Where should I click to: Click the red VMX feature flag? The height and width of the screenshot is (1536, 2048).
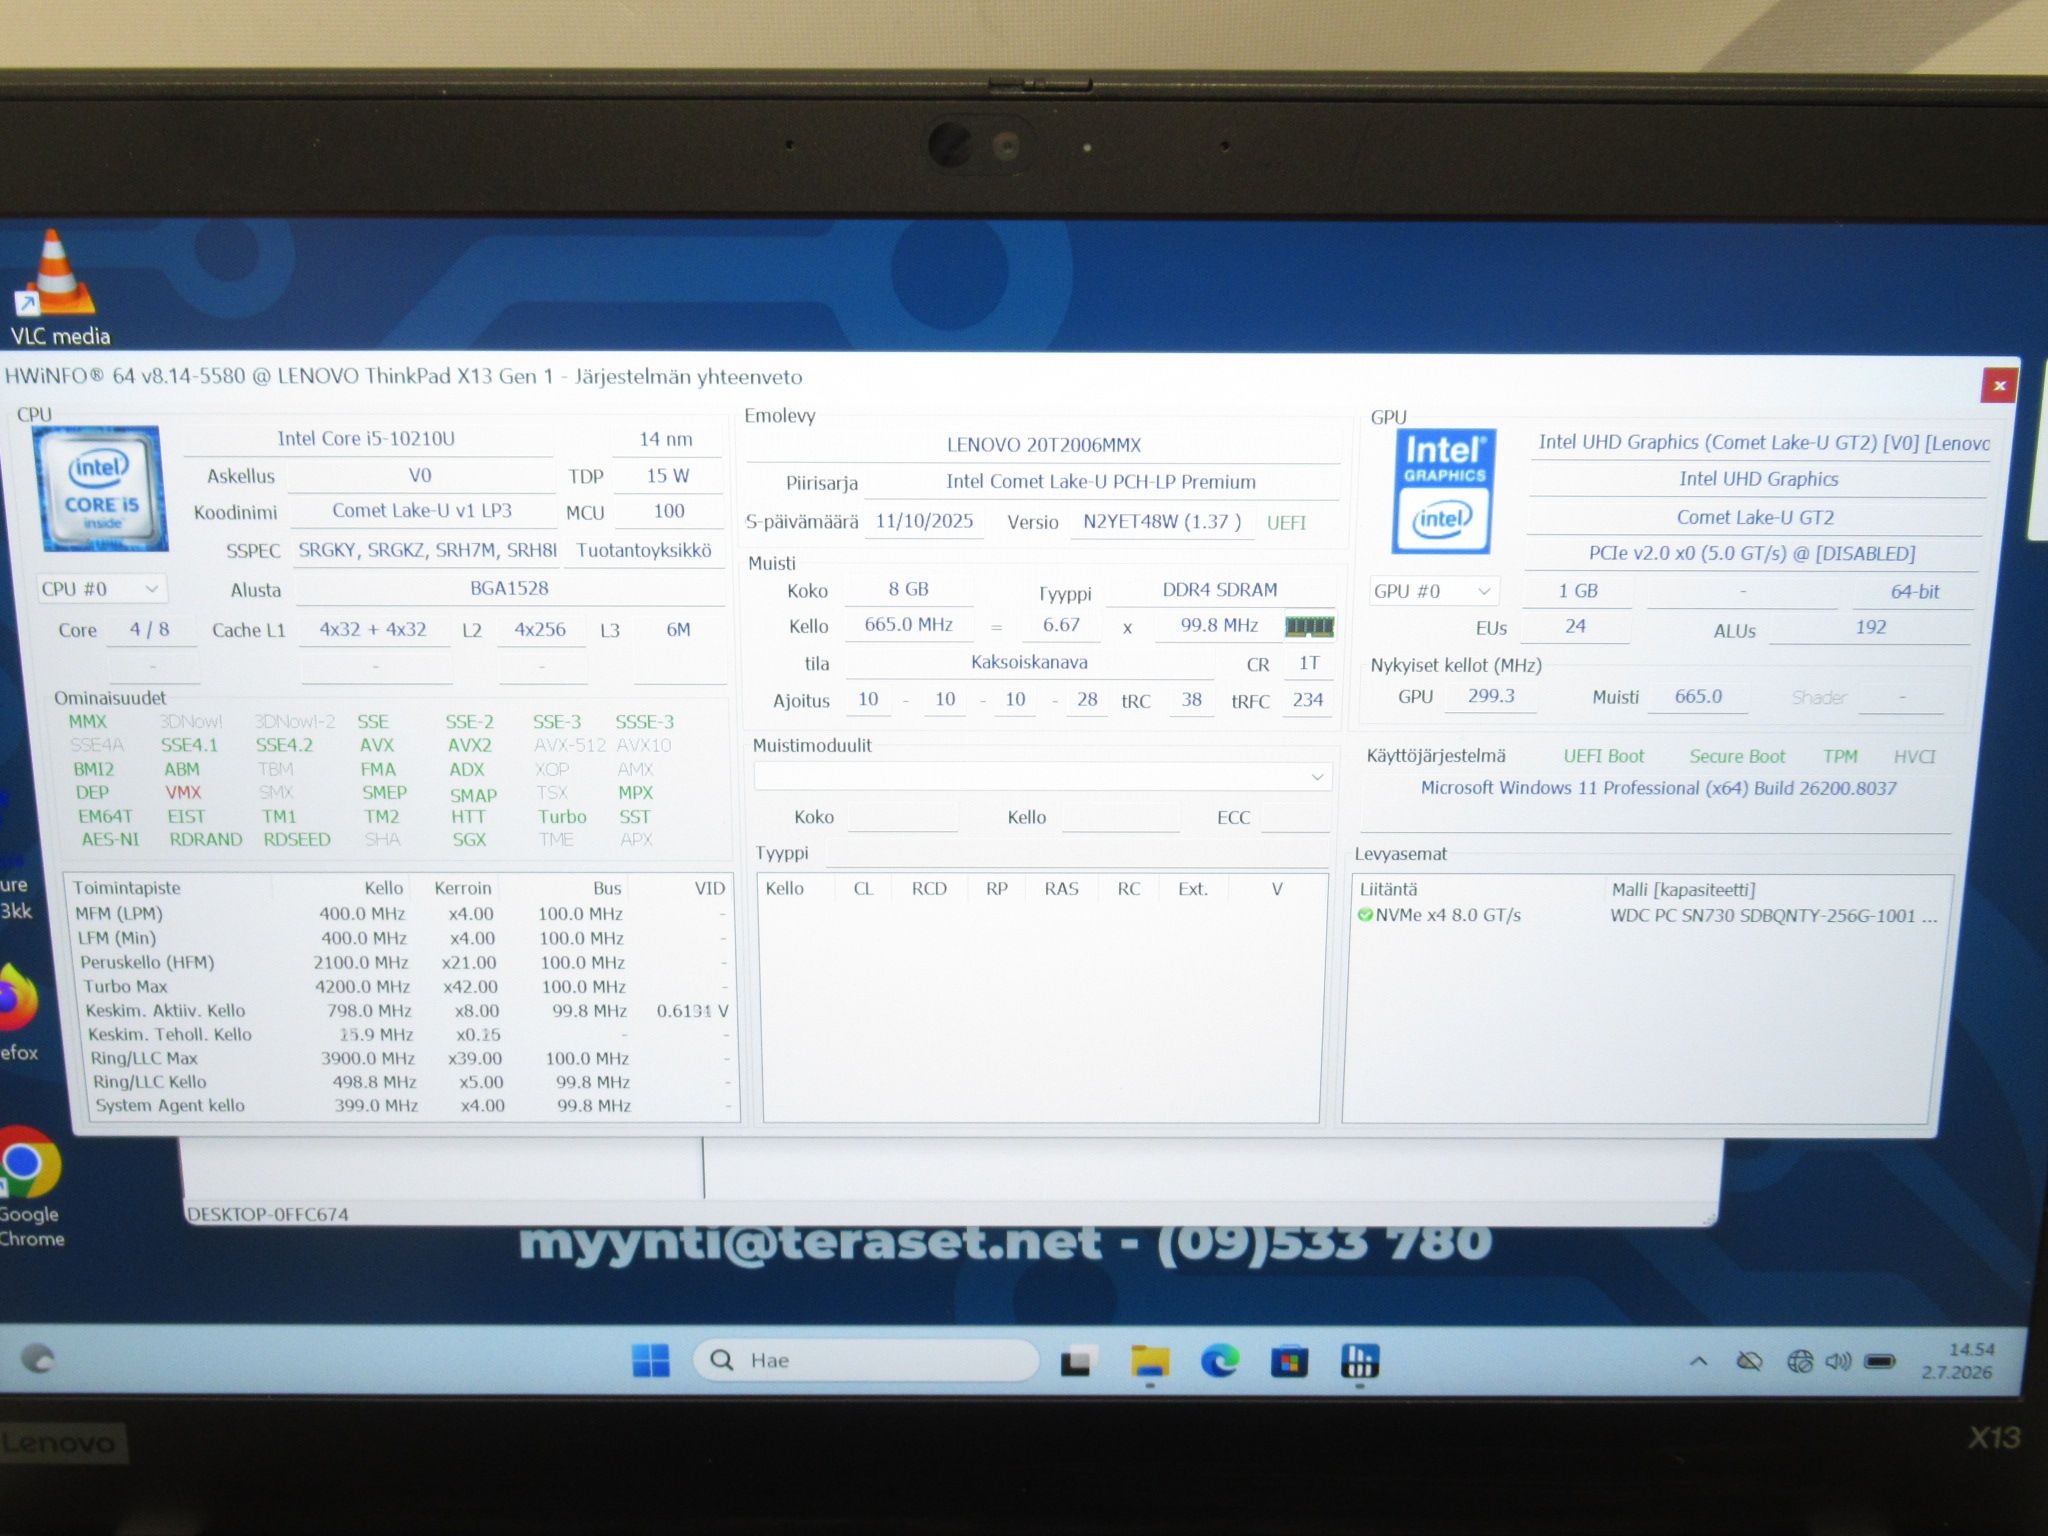183,792
